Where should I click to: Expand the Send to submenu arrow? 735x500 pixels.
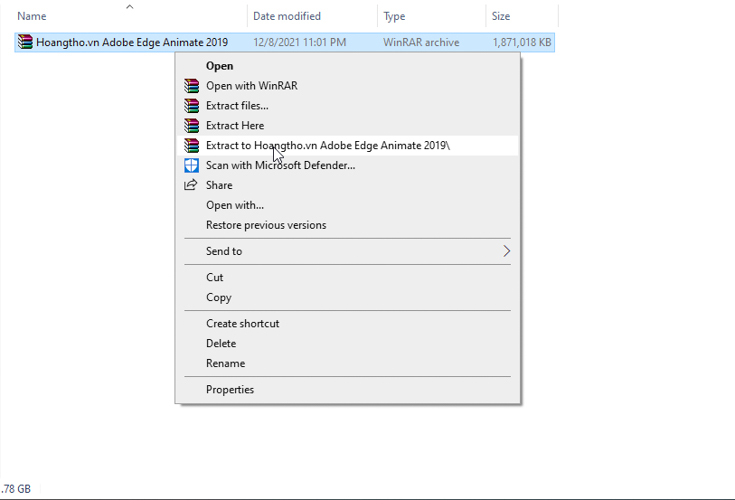(506, 251)
